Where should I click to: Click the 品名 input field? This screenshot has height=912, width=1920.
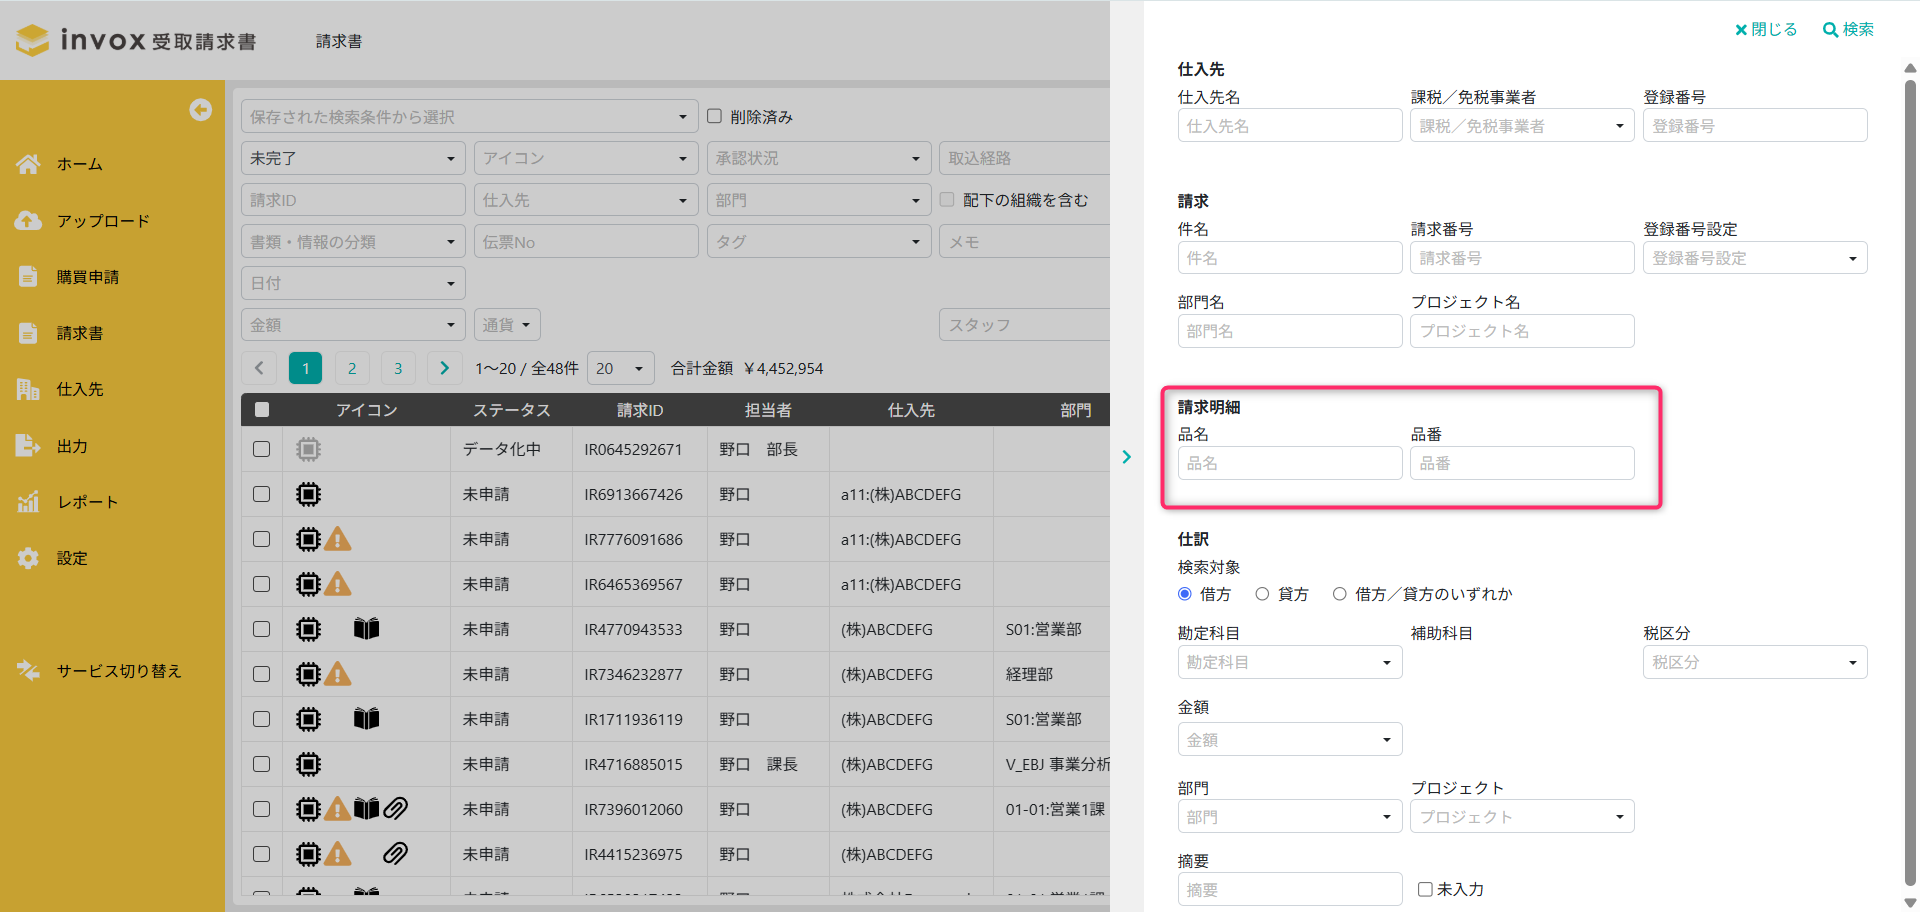[x=1289, y=464]
